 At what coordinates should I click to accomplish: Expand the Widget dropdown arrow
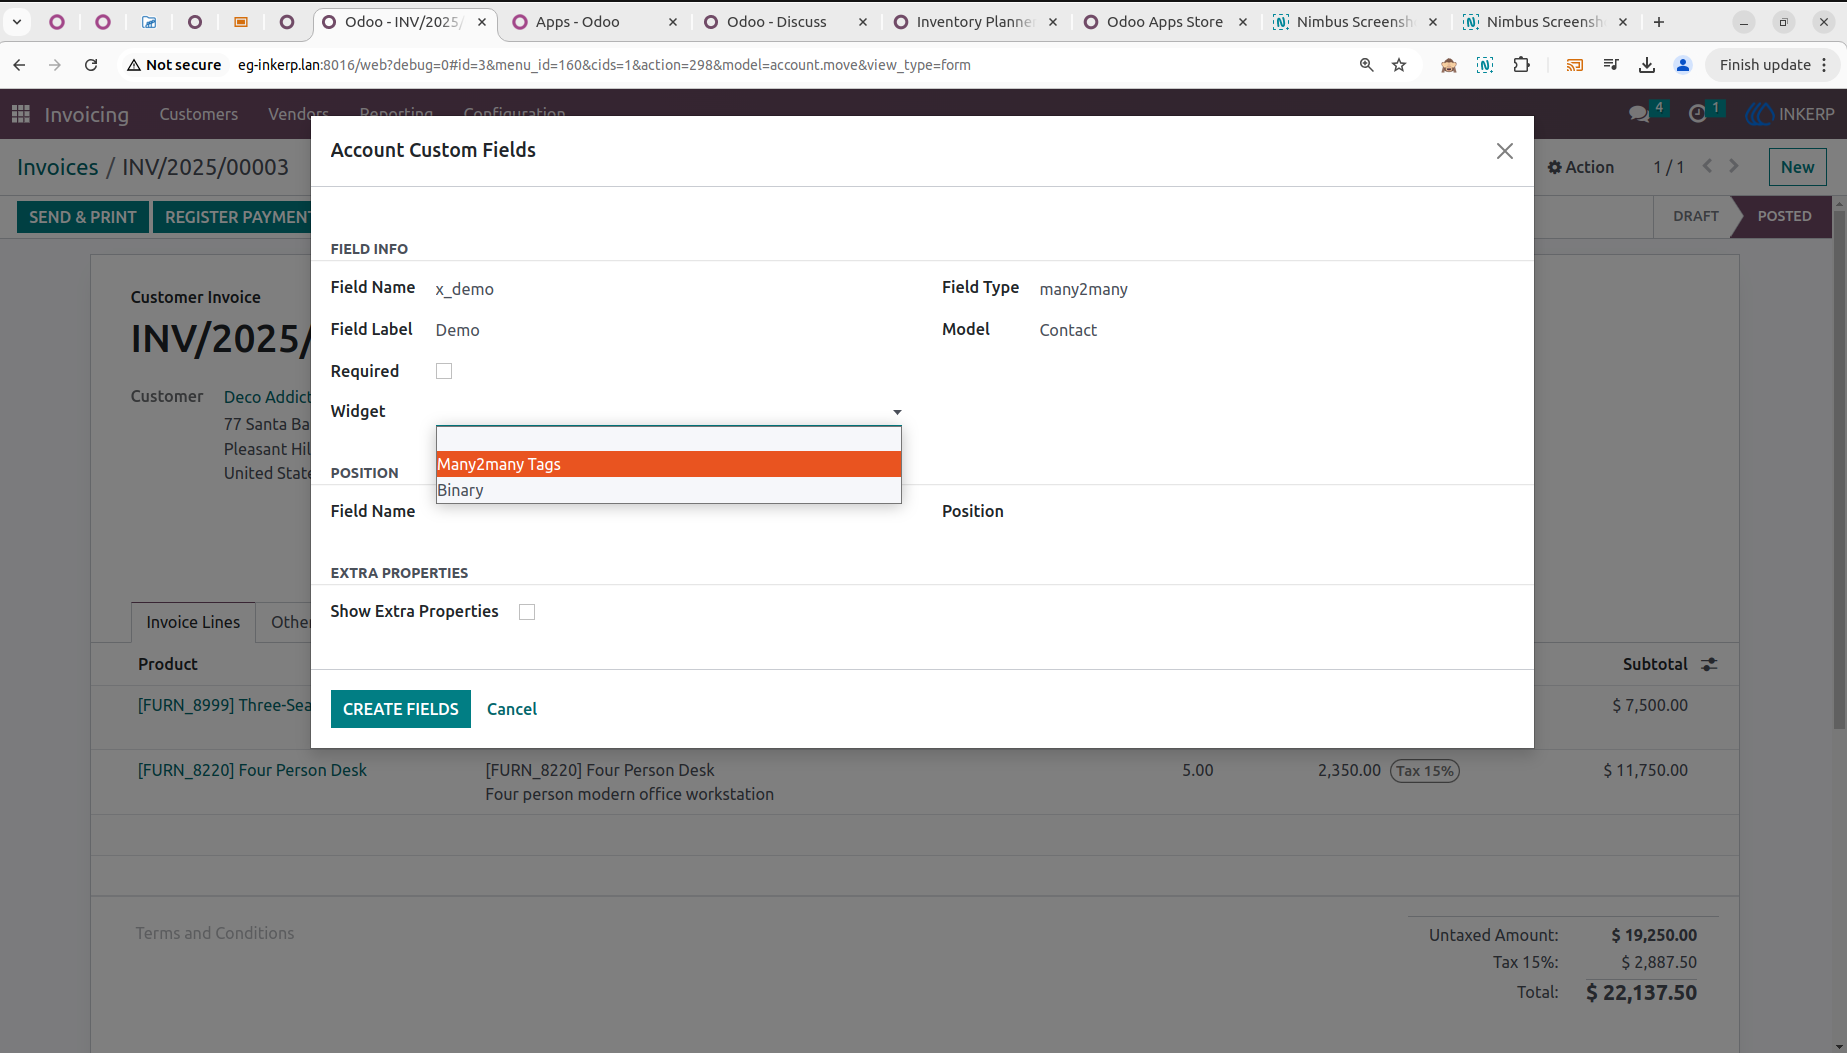tap(897, 412)
